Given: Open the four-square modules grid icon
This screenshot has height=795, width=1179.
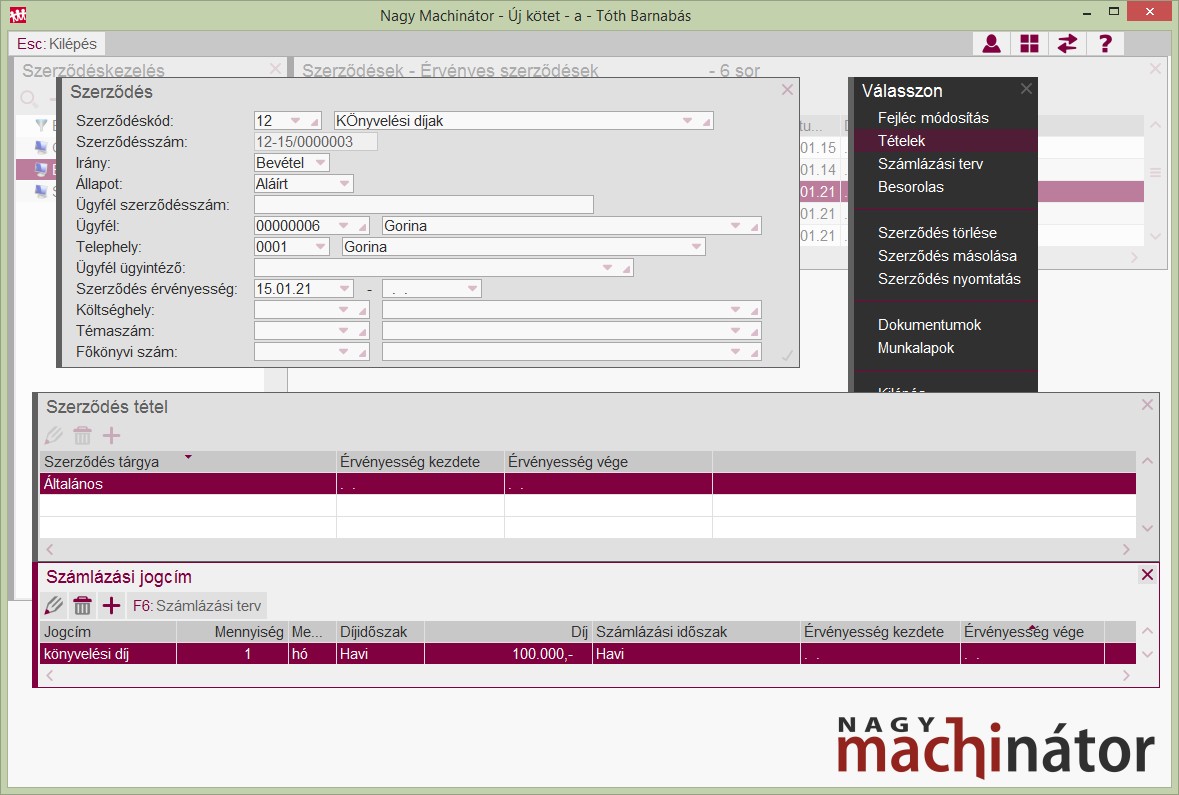Looking at the screenshot, I should pyautogui.click(x=1029, y=44).
